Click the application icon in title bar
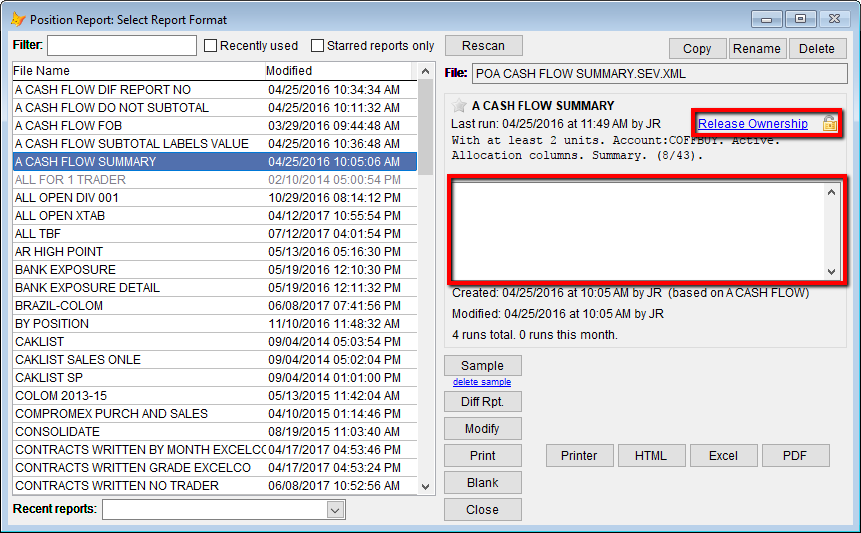The height and width of the screenshot is (533, 861). pyautogui.click(x=18, y=20)
